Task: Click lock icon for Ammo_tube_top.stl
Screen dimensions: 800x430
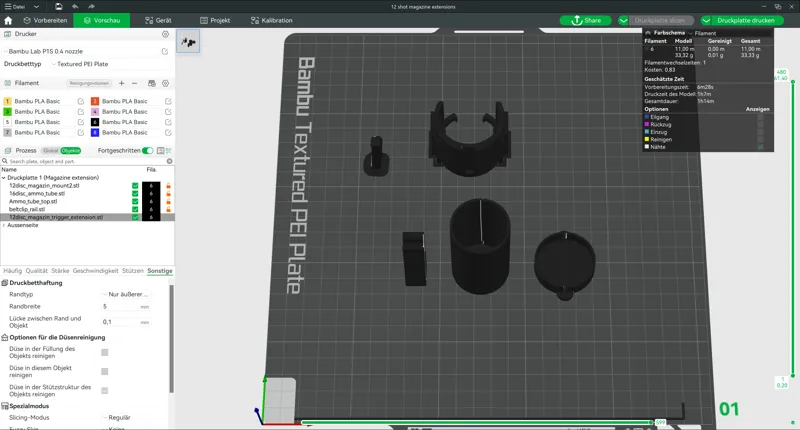Action: (x=168, y=201)
